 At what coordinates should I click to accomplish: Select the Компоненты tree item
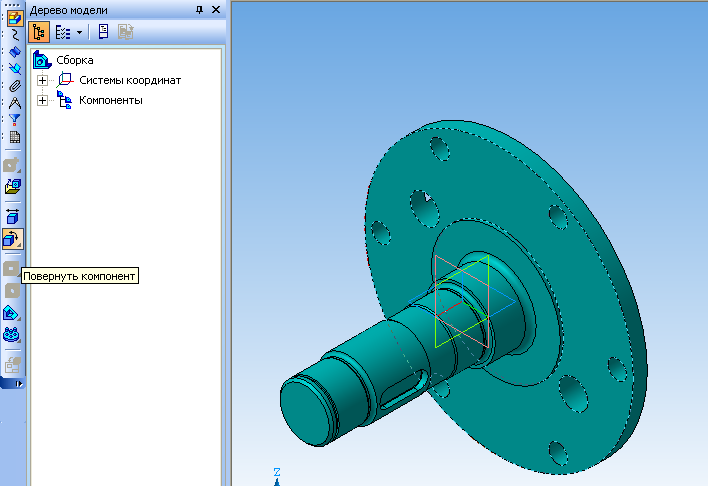tap(111, 100)
